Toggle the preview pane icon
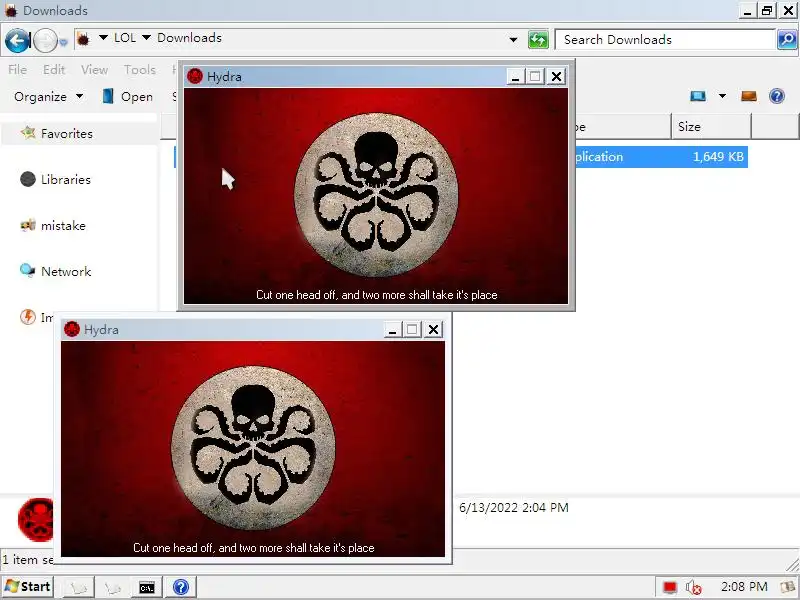The image size is (800, 600). click(748, 96)
